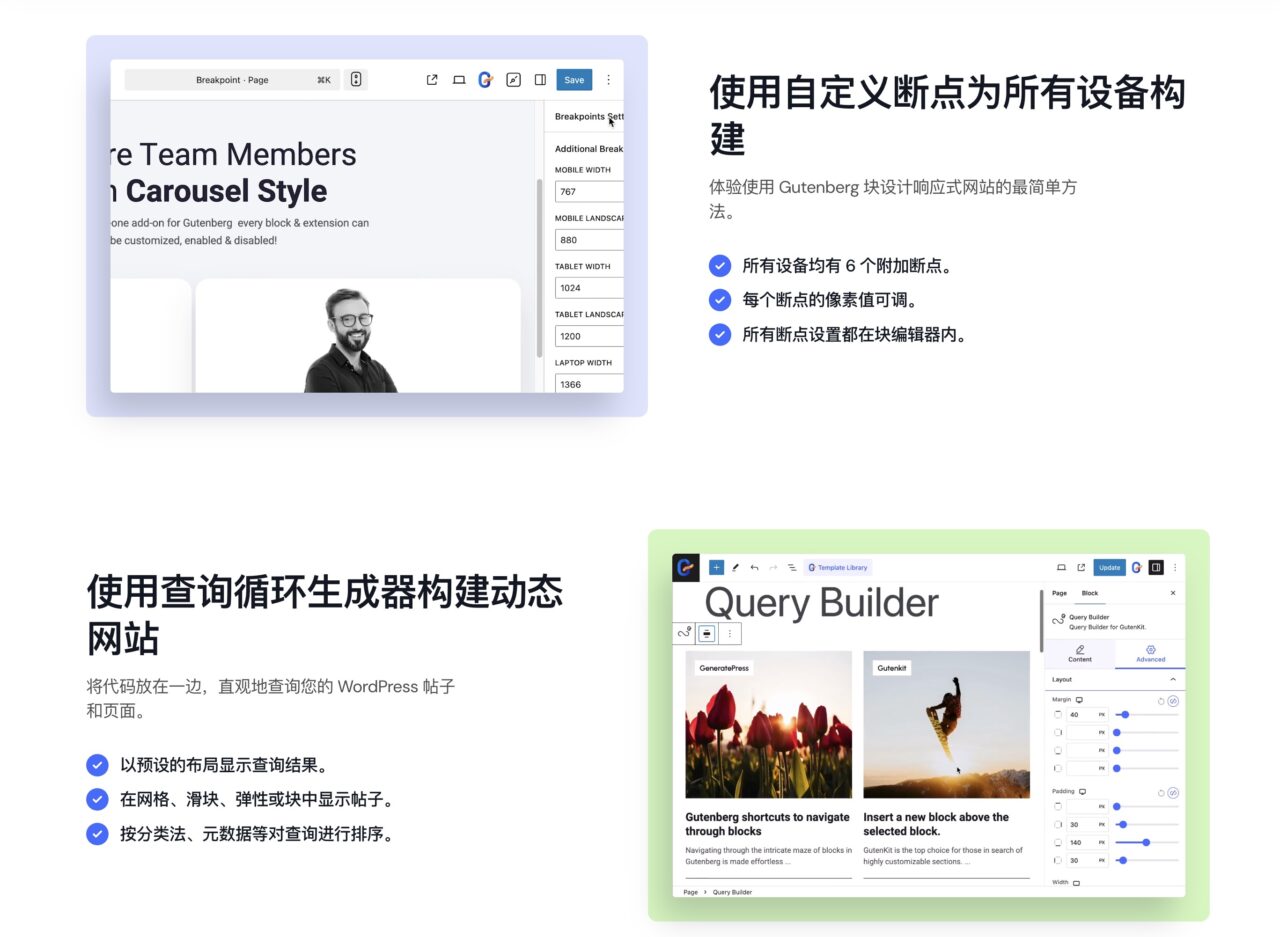Switch to the Page tab
The image size is (1280, 937).
1059,593
